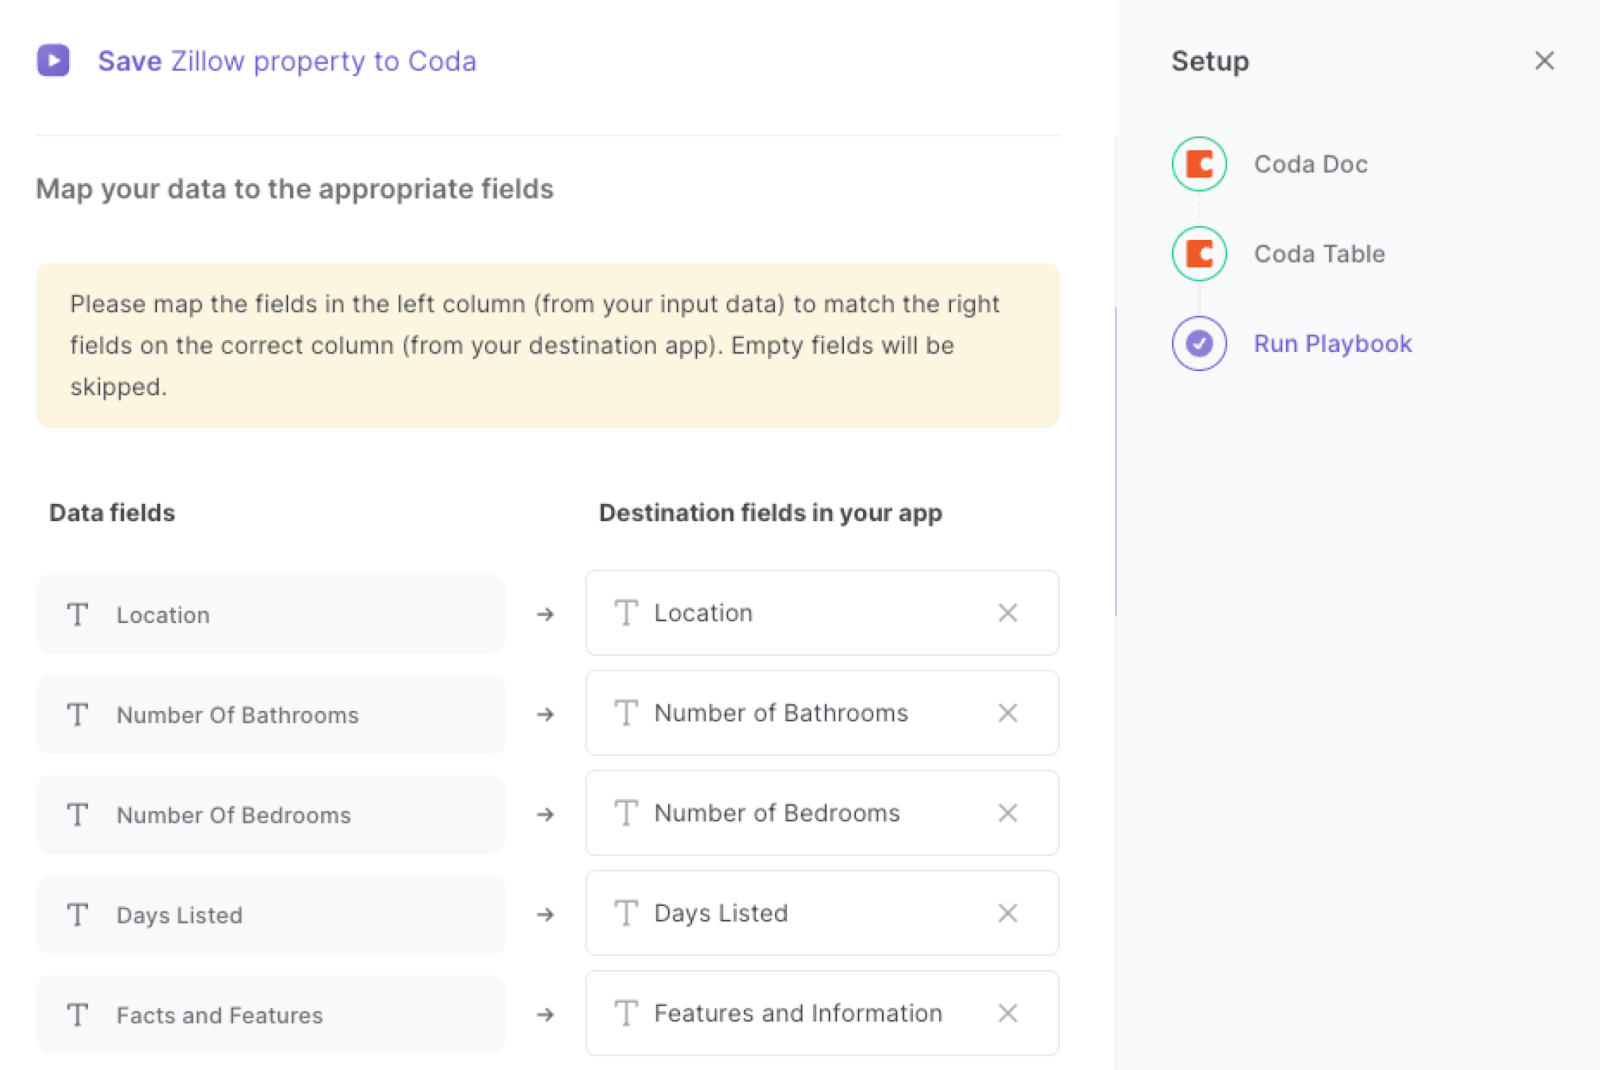1600x1070 pixels.
Task: Click the Number Of Bathrooms data field
Action: tap(271, 714)
